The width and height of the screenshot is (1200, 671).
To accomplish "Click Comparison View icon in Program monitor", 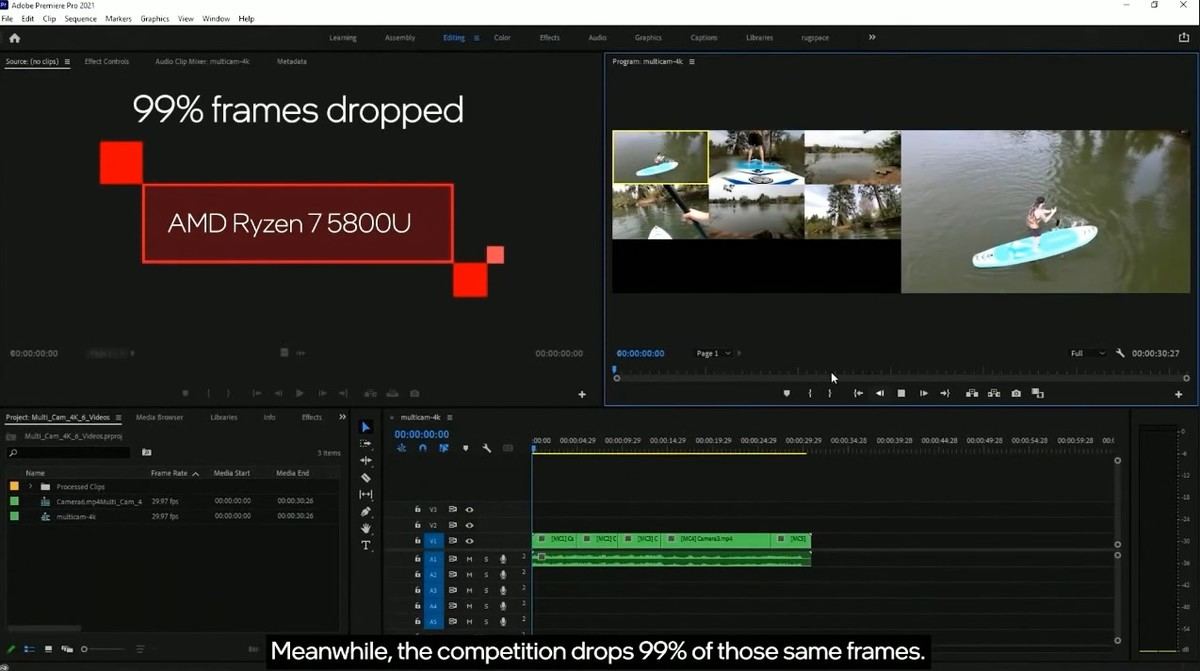I will point(1038,394).
